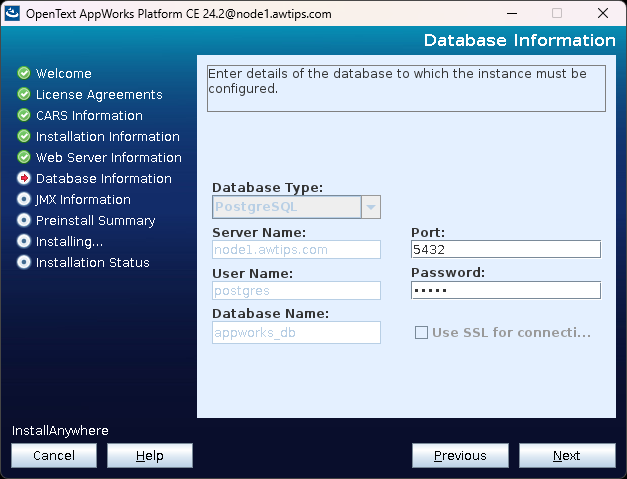Cancel the installation
The image size is (627, 479).
click(54, 456)
